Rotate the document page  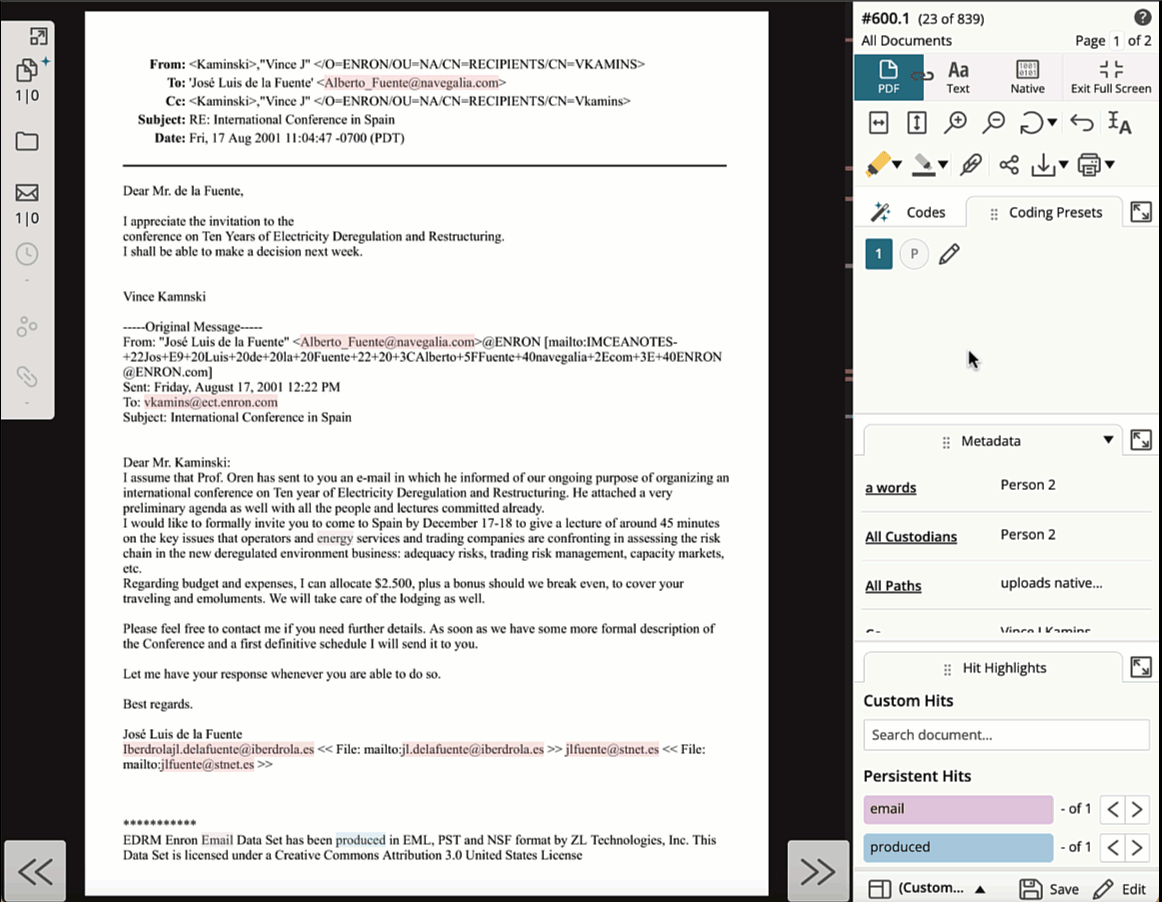click(1031, 123)
